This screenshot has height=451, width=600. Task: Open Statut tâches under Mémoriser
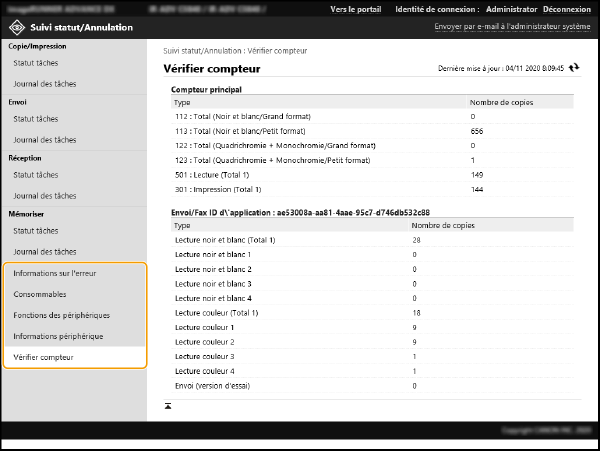(35, 231)
